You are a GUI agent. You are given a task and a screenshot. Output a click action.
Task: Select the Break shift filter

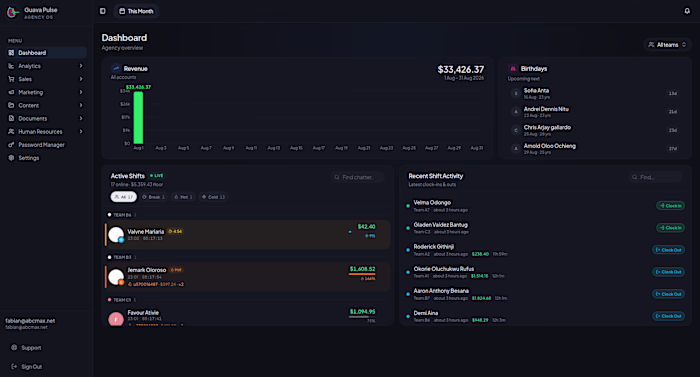click(153, 197)
